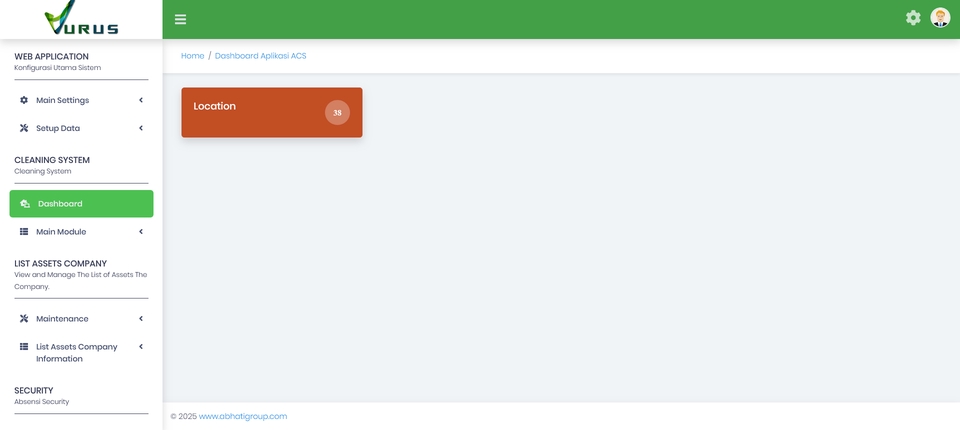
Task: Click the list icon beside Main Module
Action: (x=24, y=232)
